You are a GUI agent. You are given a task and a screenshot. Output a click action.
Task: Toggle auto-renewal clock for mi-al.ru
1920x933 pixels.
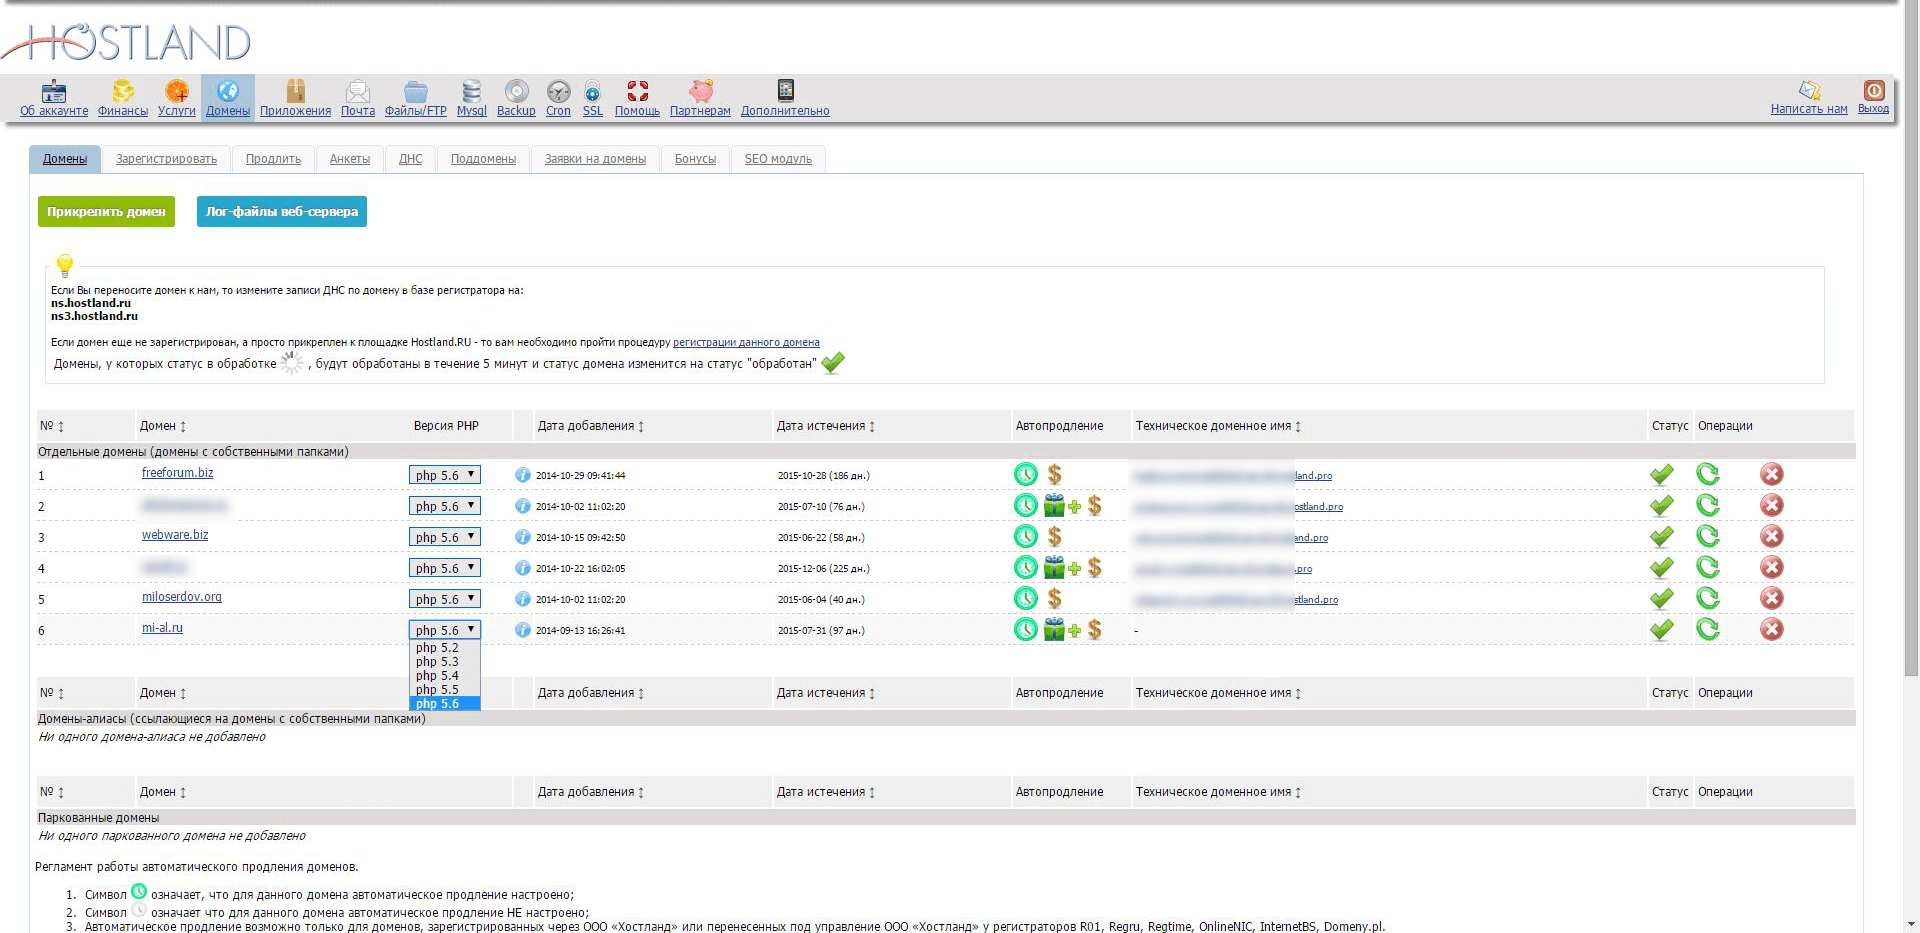tap(1025, 630)
